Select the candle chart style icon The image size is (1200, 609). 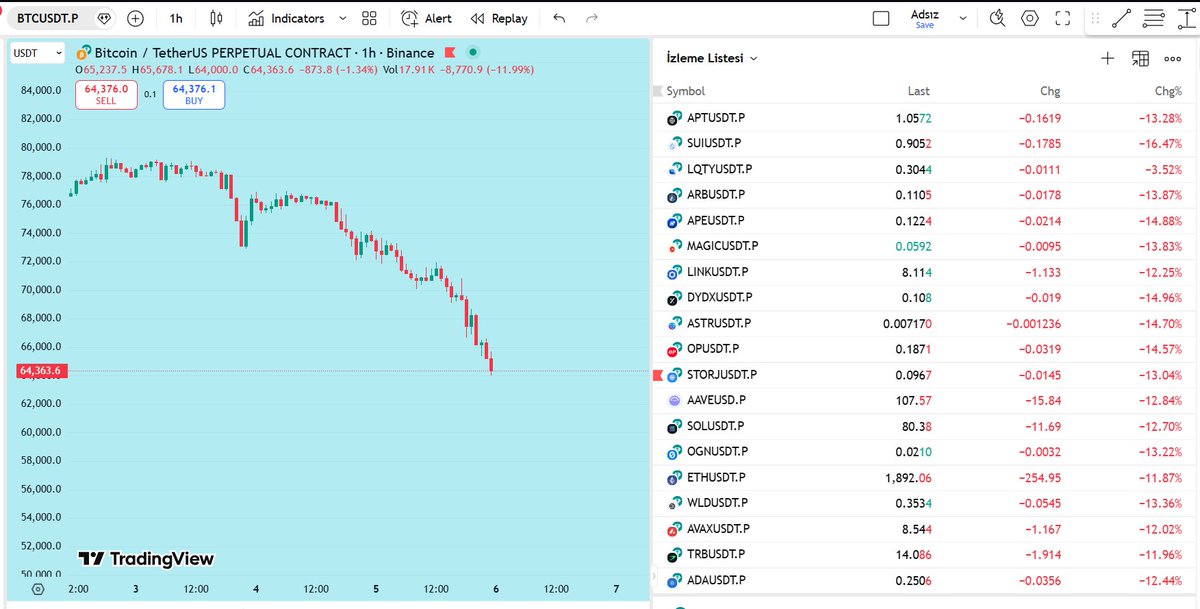tap(216, 18)
